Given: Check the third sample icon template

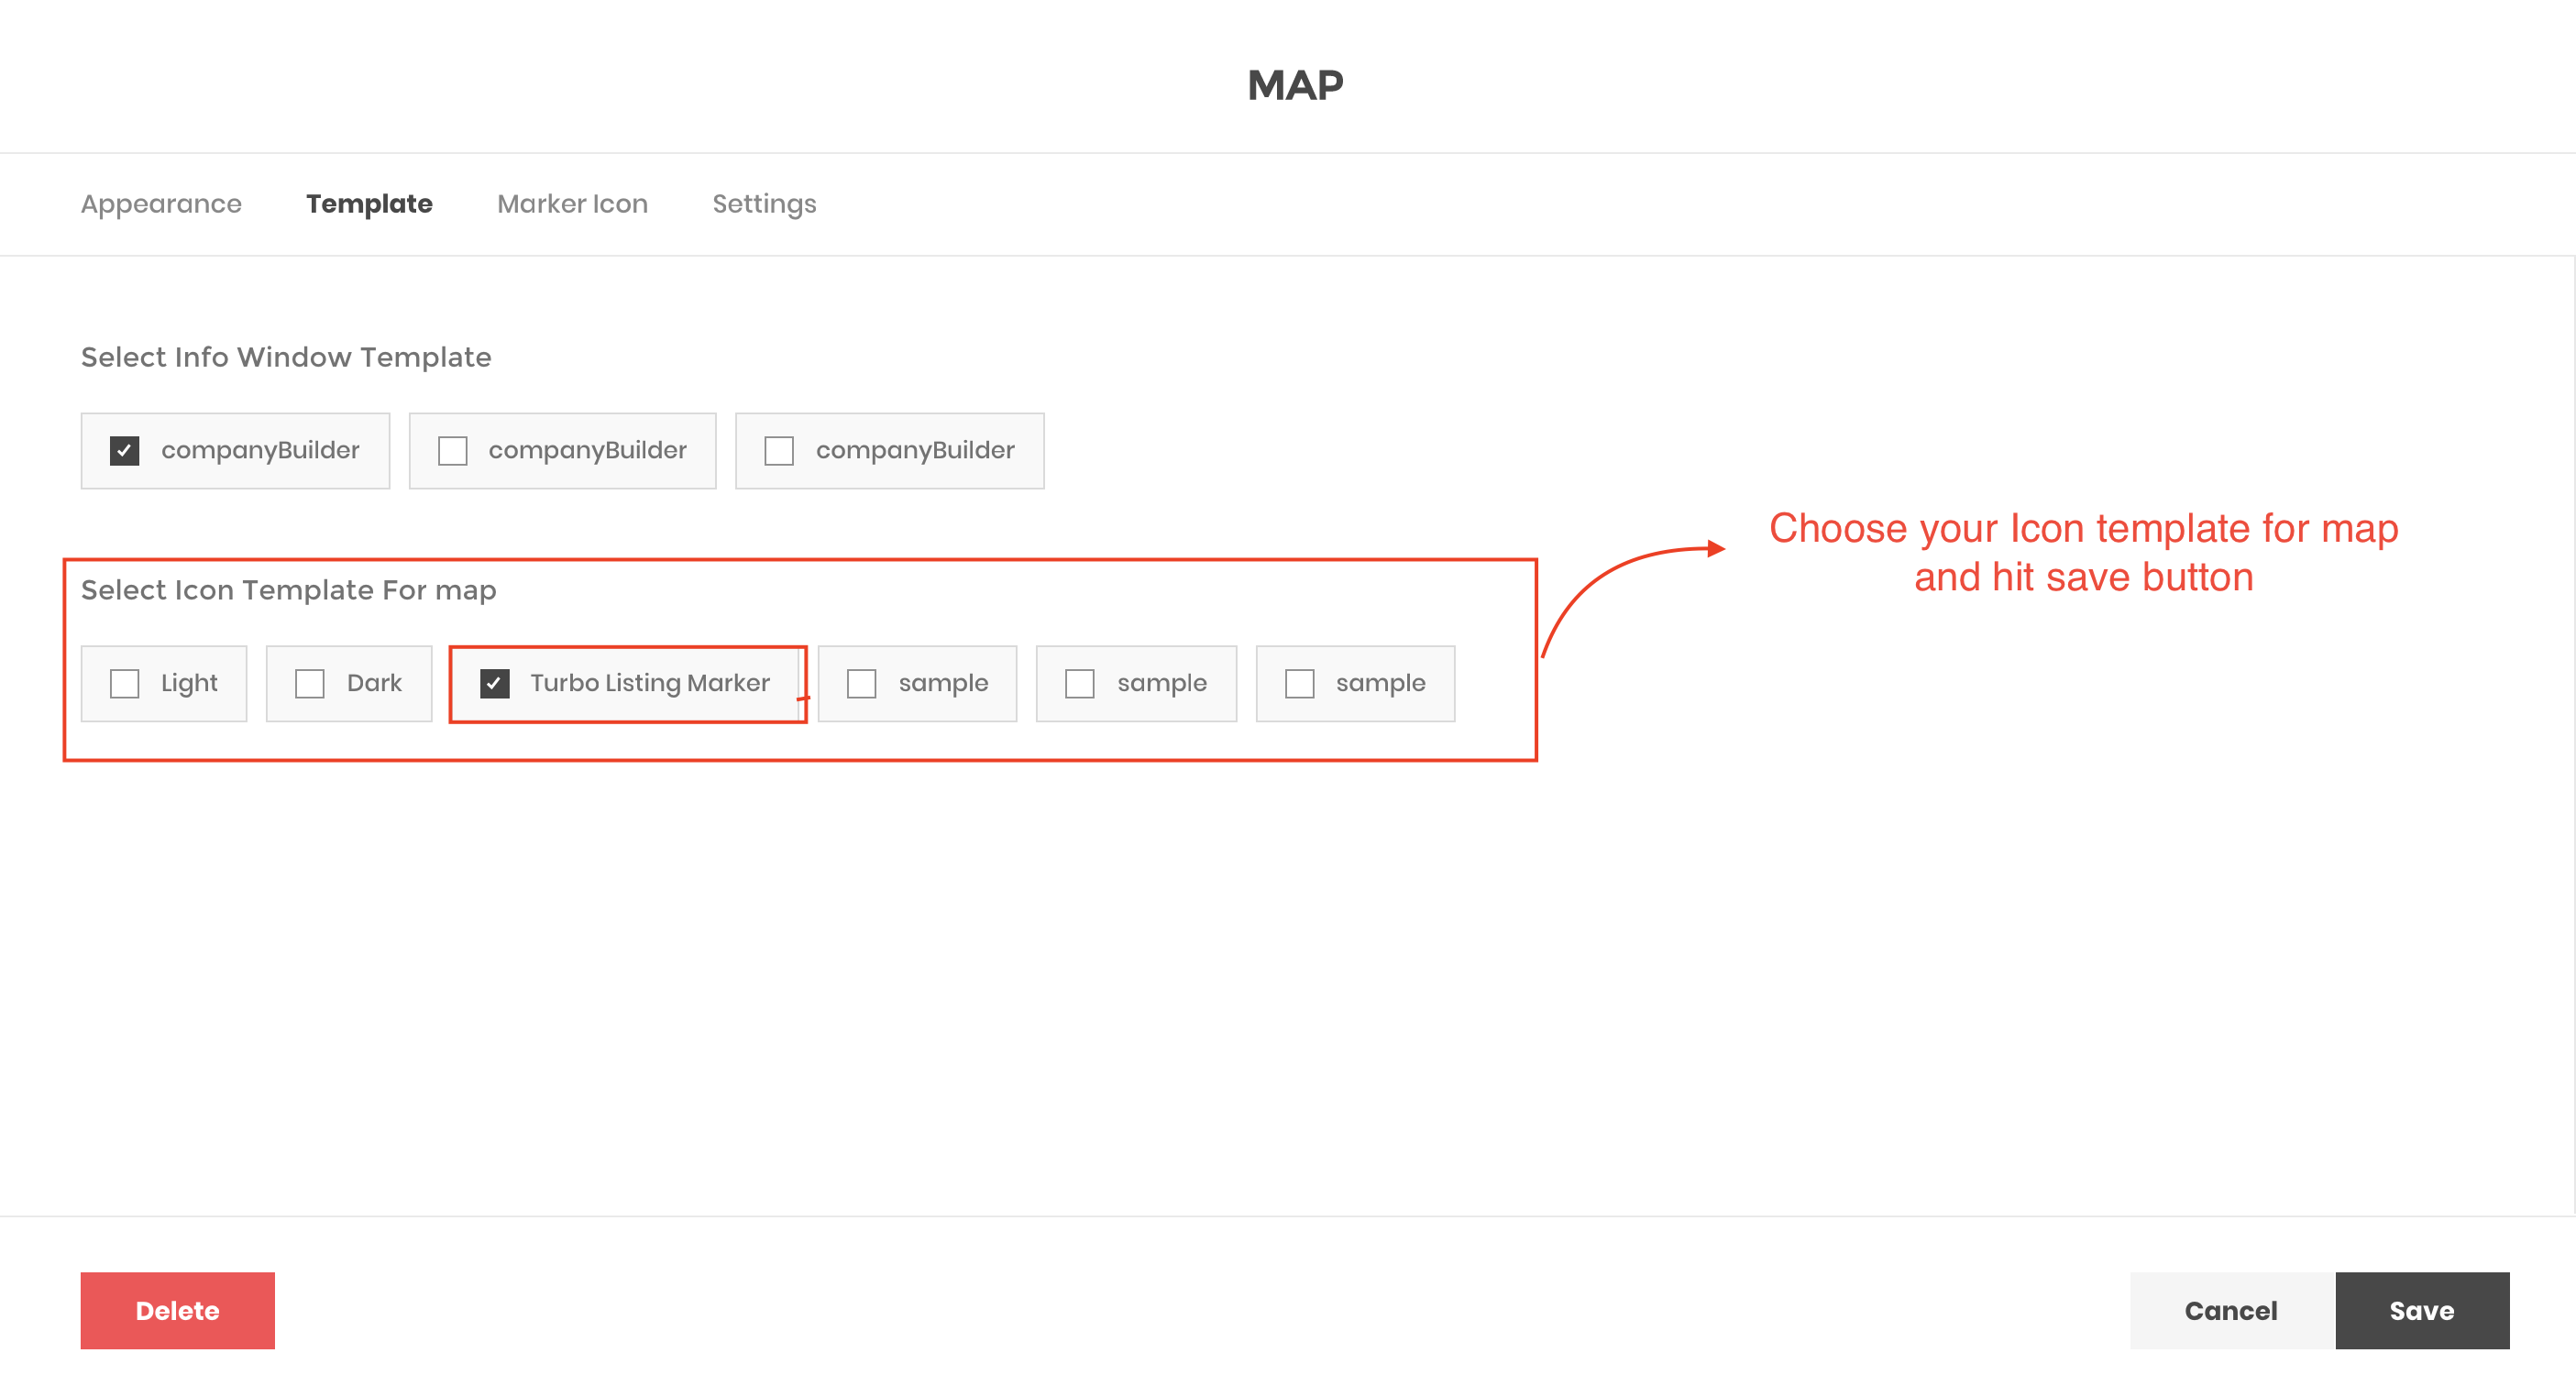Looking at the screenshot, I should 1299,684.
